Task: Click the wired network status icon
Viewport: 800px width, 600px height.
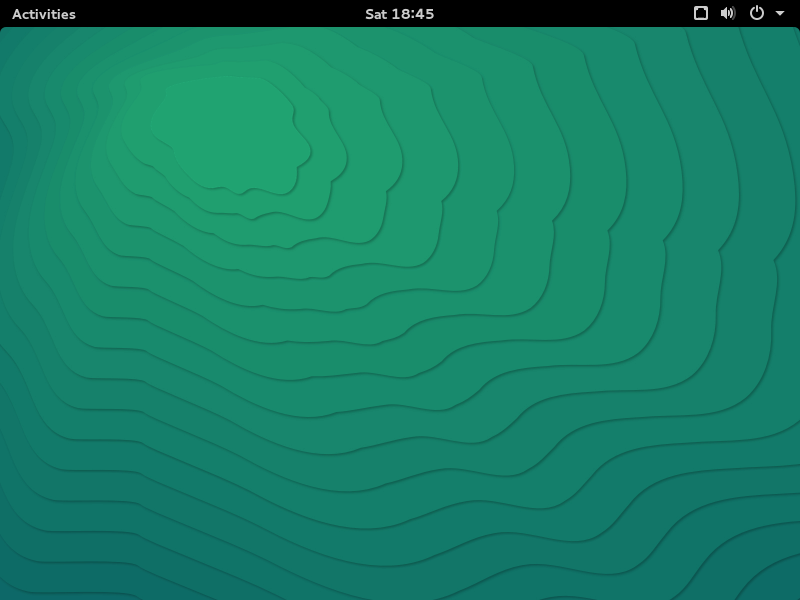Action: click(x=701, y=13)
